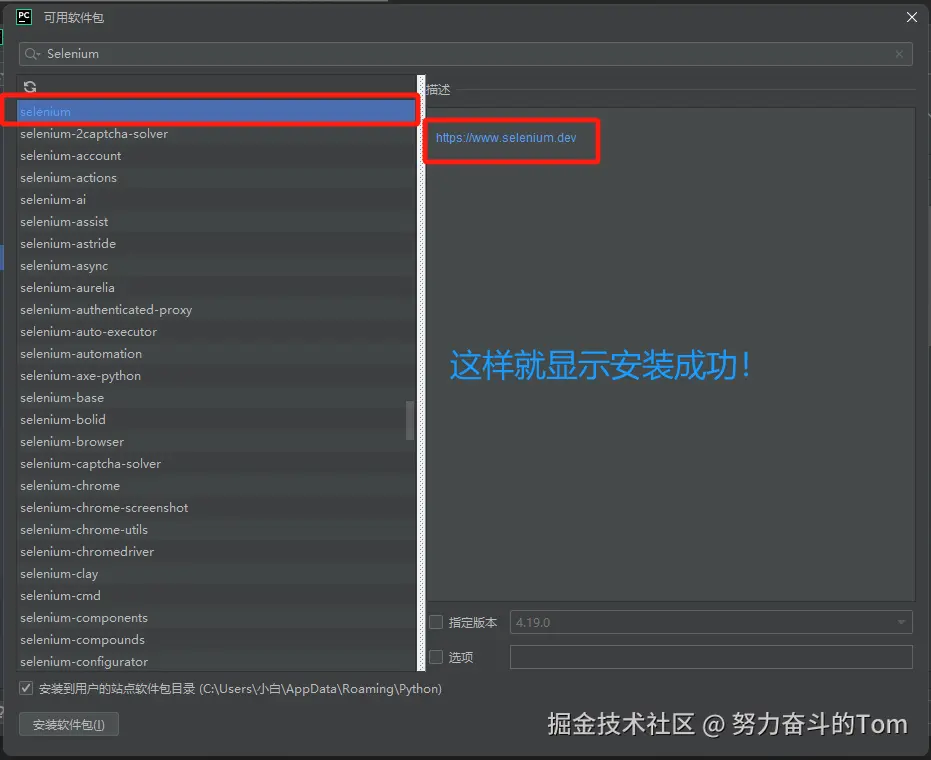Open the https://www.selenium.dev link

(506, 138)
